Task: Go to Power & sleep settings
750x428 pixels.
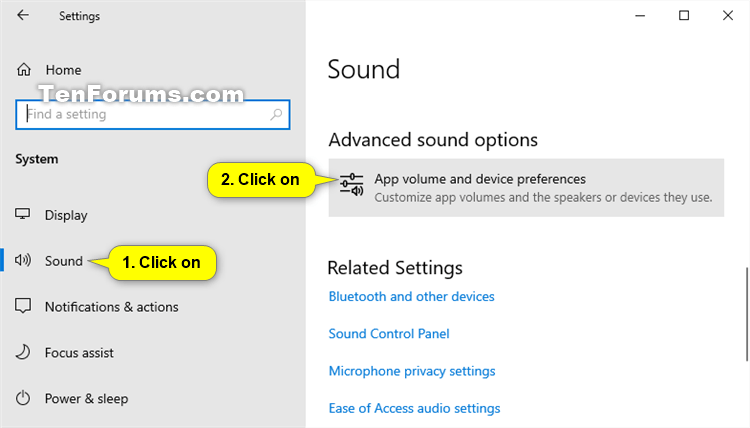Action: 86,398
